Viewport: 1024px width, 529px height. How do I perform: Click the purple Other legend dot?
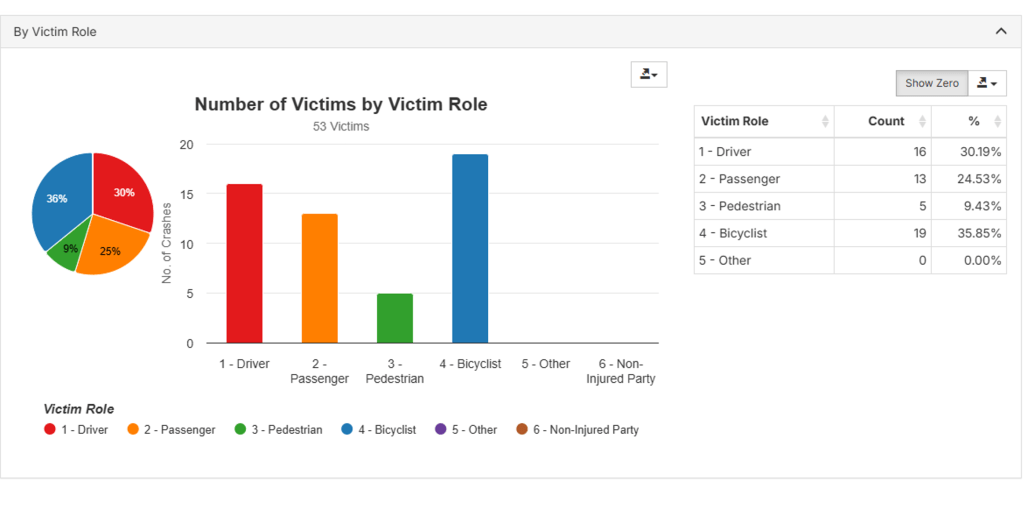[440, 430]
